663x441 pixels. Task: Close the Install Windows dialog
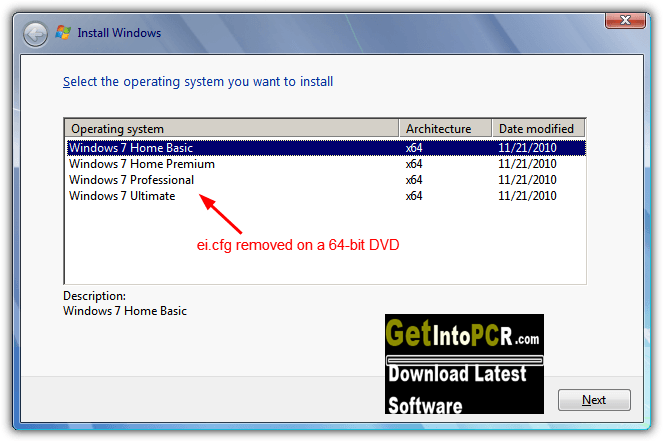tap(625, 20)
